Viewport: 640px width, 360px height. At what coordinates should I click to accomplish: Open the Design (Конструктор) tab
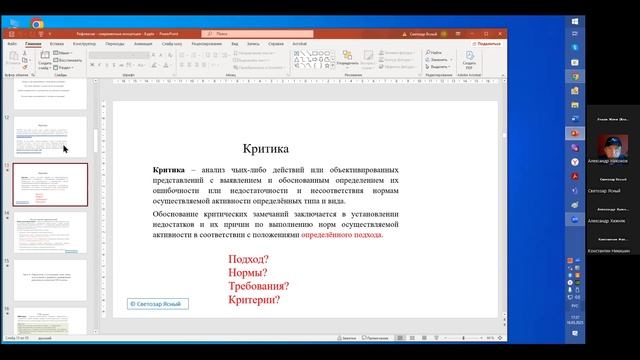[84, 44]
